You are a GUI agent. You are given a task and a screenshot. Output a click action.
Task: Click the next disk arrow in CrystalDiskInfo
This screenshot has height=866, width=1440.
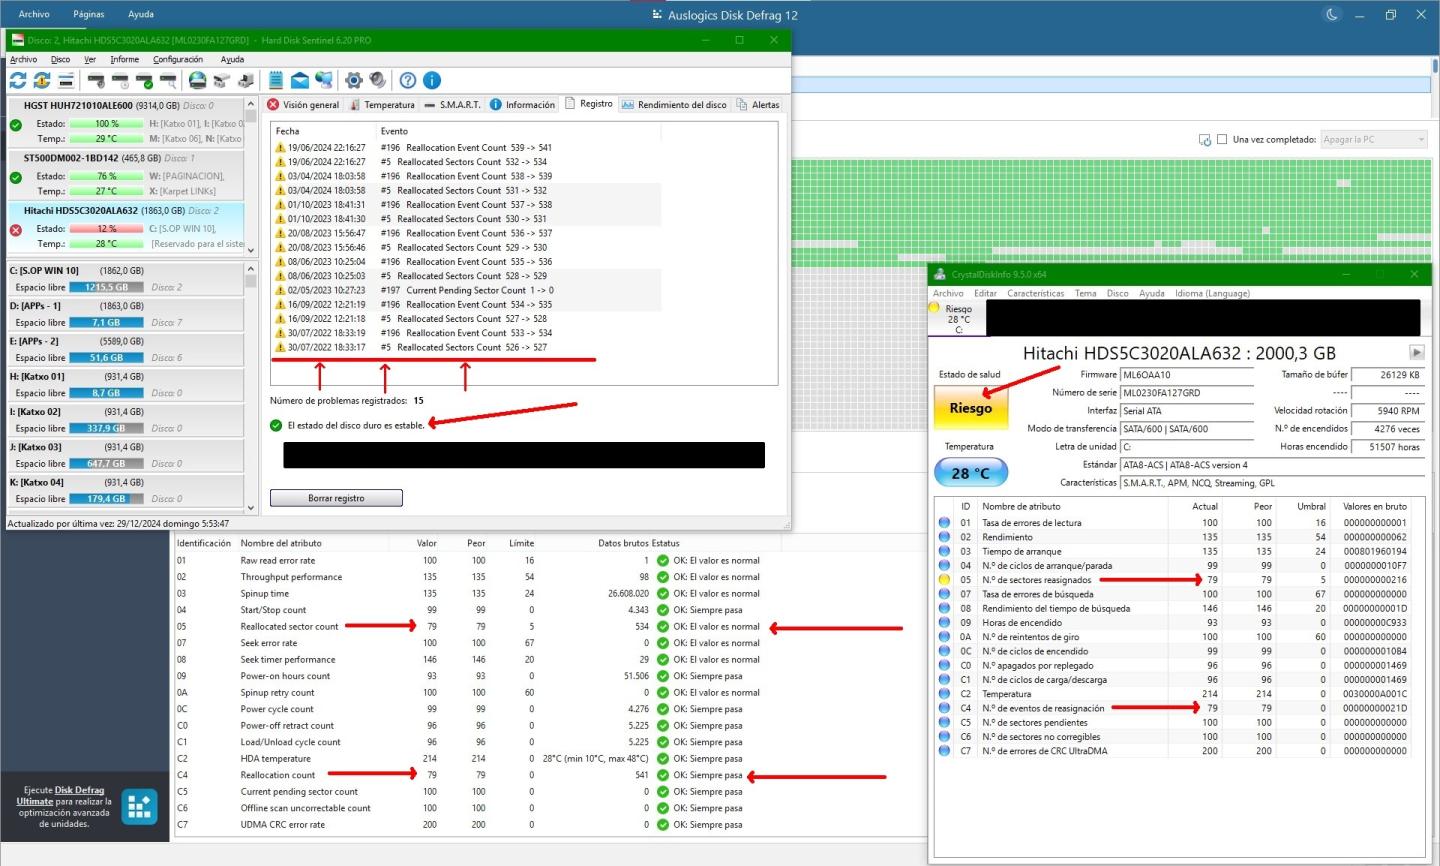(1416, 352)
